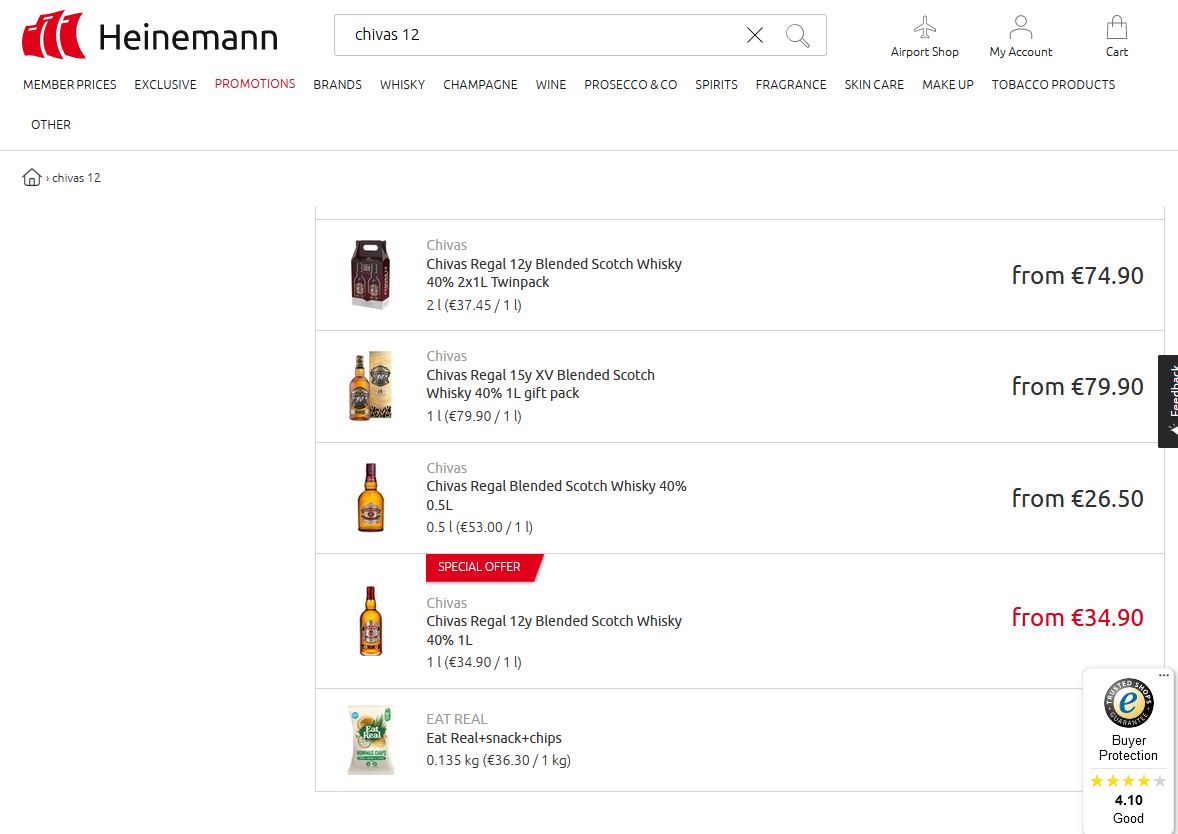Open FRAGRANCE menu
The height and width of the screenshot is (834, 1178).
(790, 85)
